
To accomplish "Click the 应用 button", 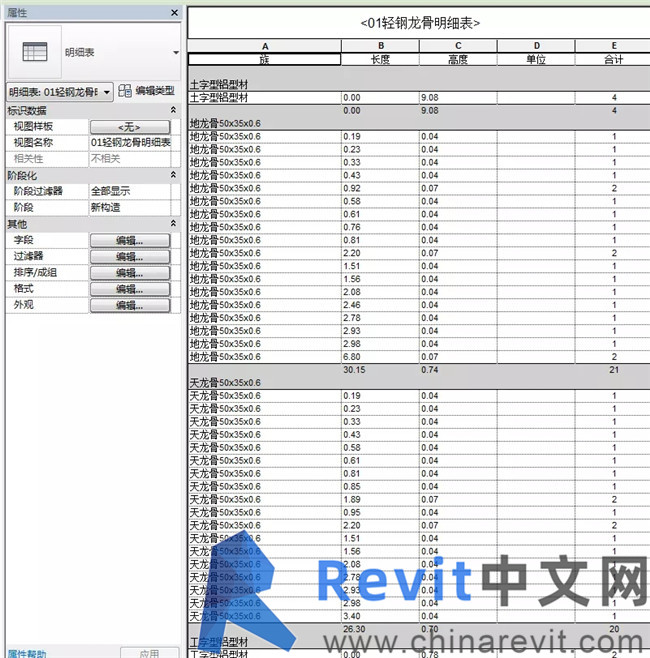I will coord(149,653).
